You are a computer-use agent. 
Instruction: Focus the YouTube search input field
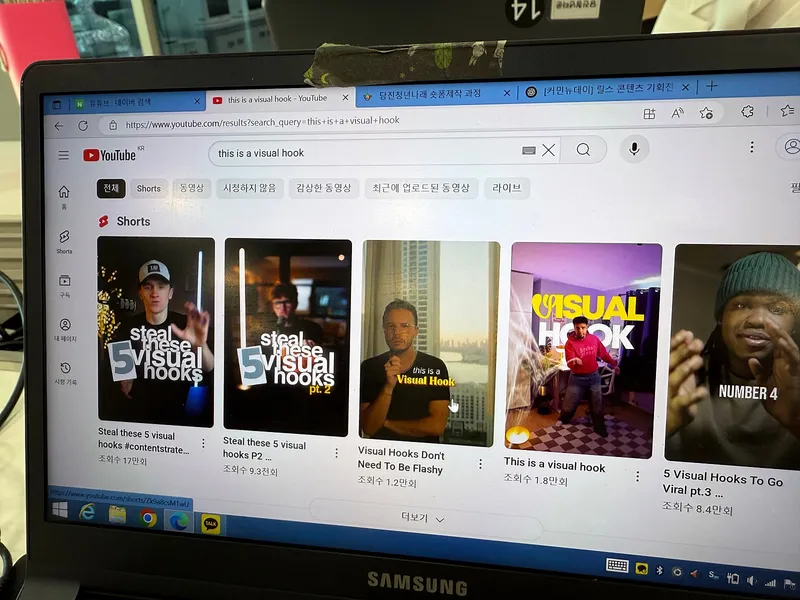pyautogui.click(x=365, y=152)
